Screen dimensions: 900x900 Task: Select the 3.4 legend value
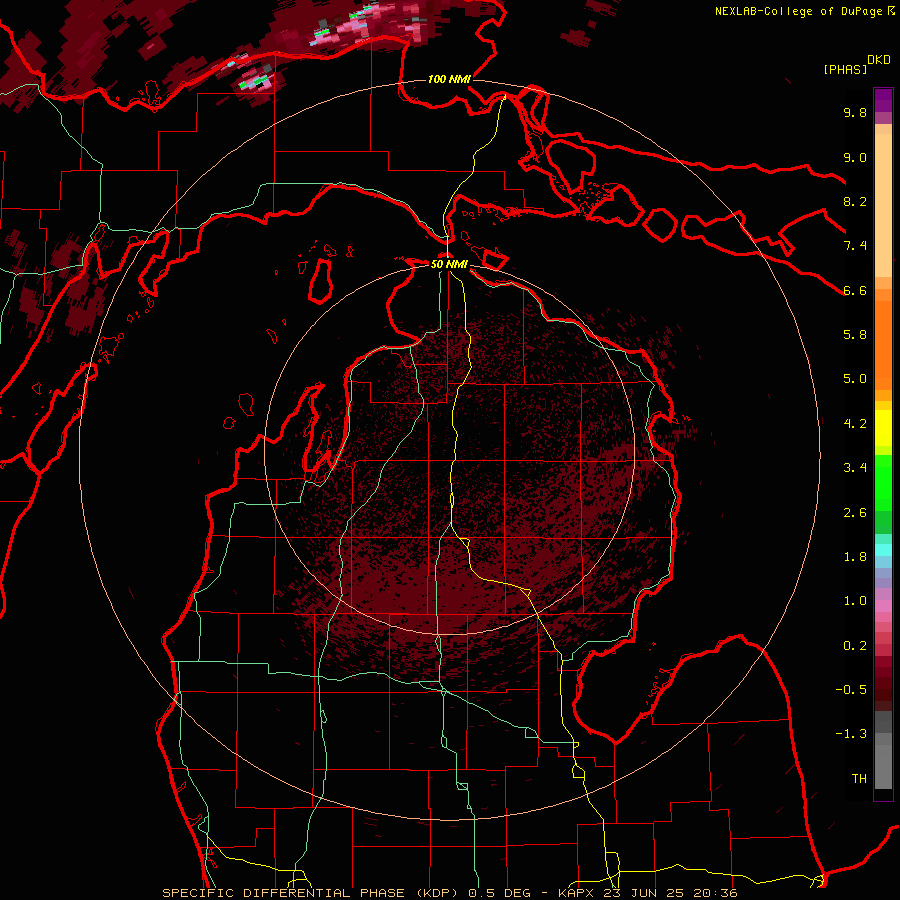(x=855, y=468)
